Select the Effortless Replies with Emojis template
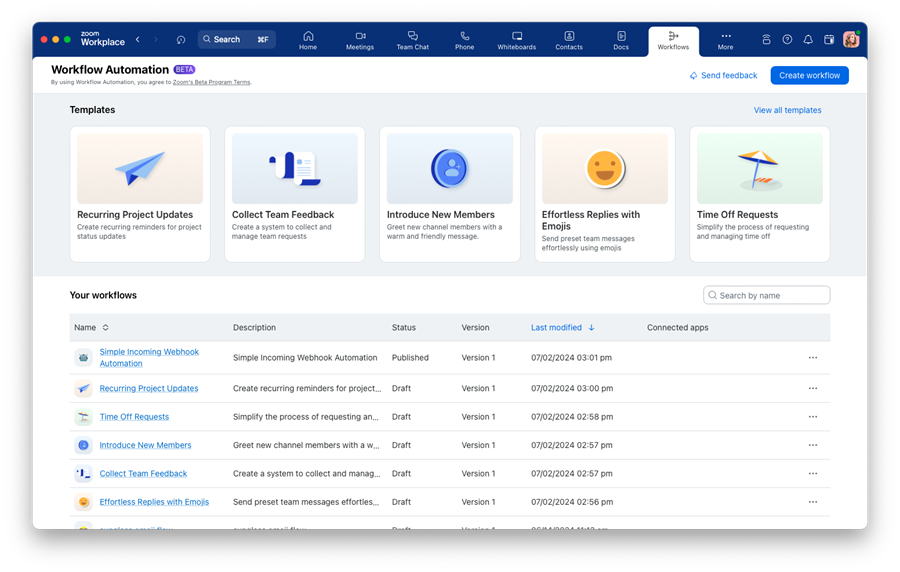Screen dimensions: 900x572 (x=604, y=194)
